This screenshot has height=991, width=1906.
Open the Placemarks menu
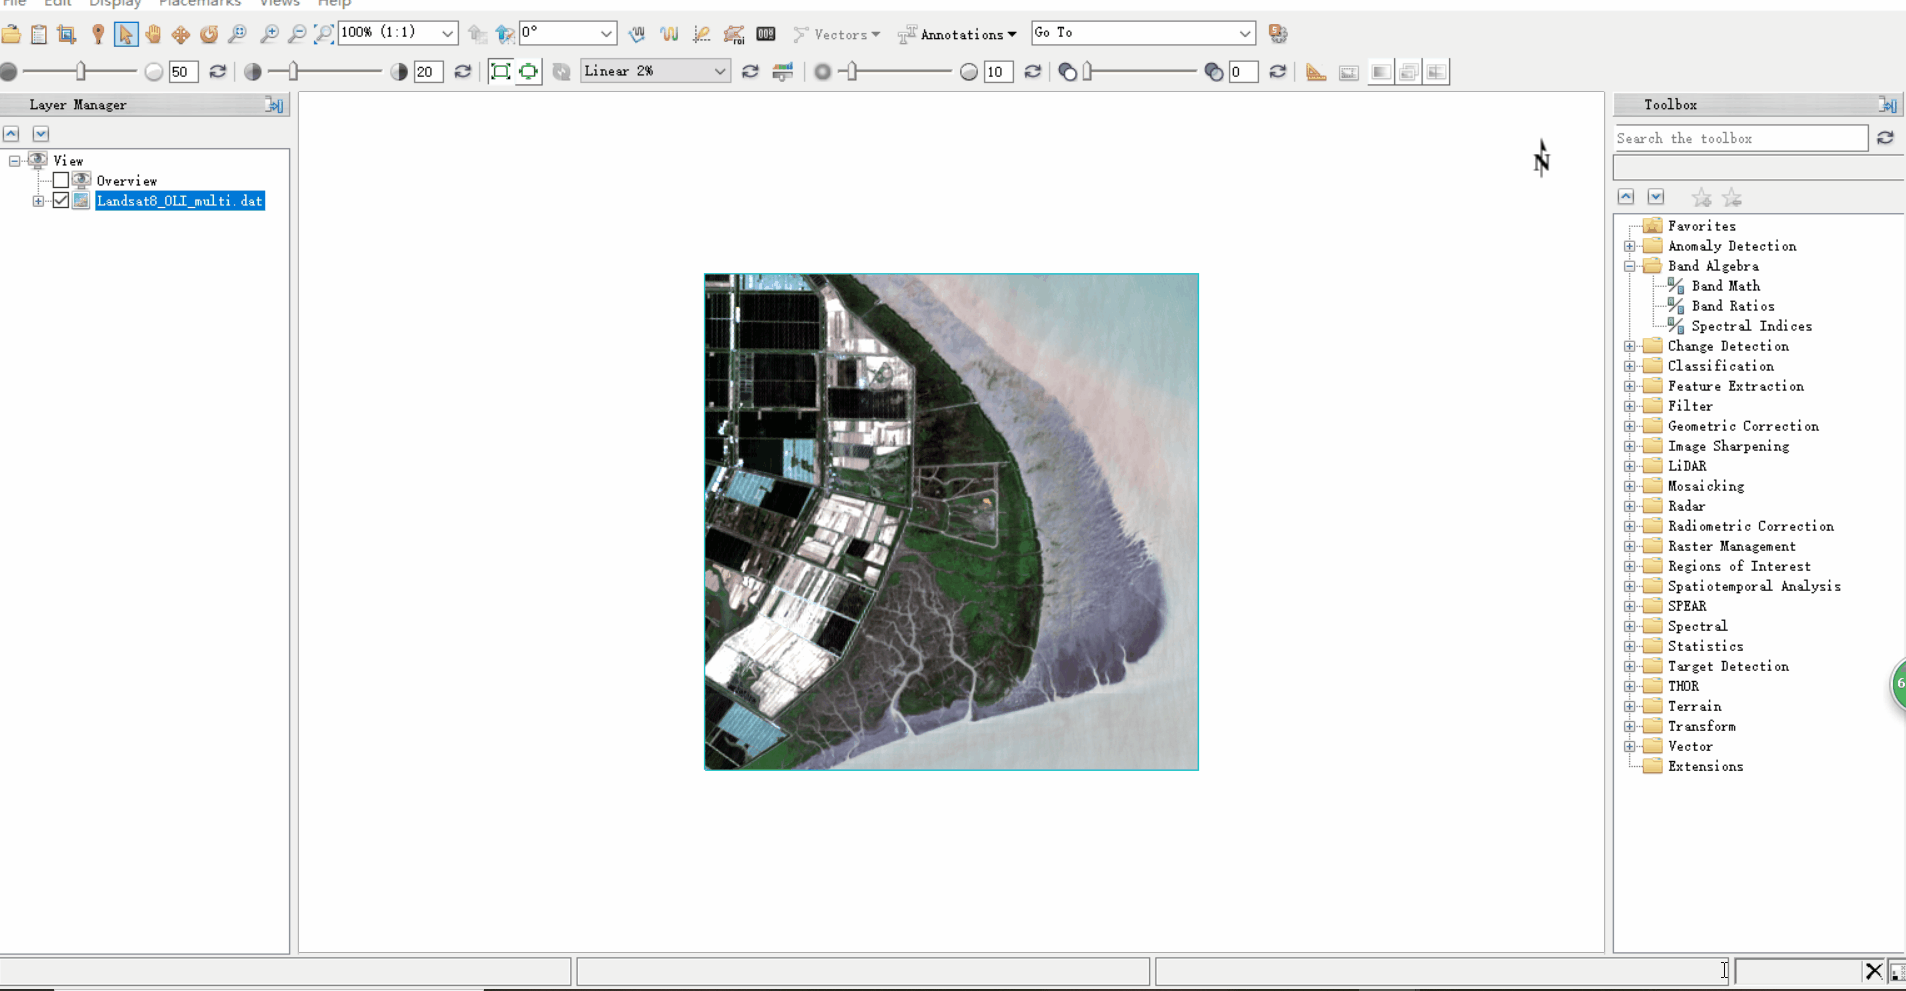point(200,4)
